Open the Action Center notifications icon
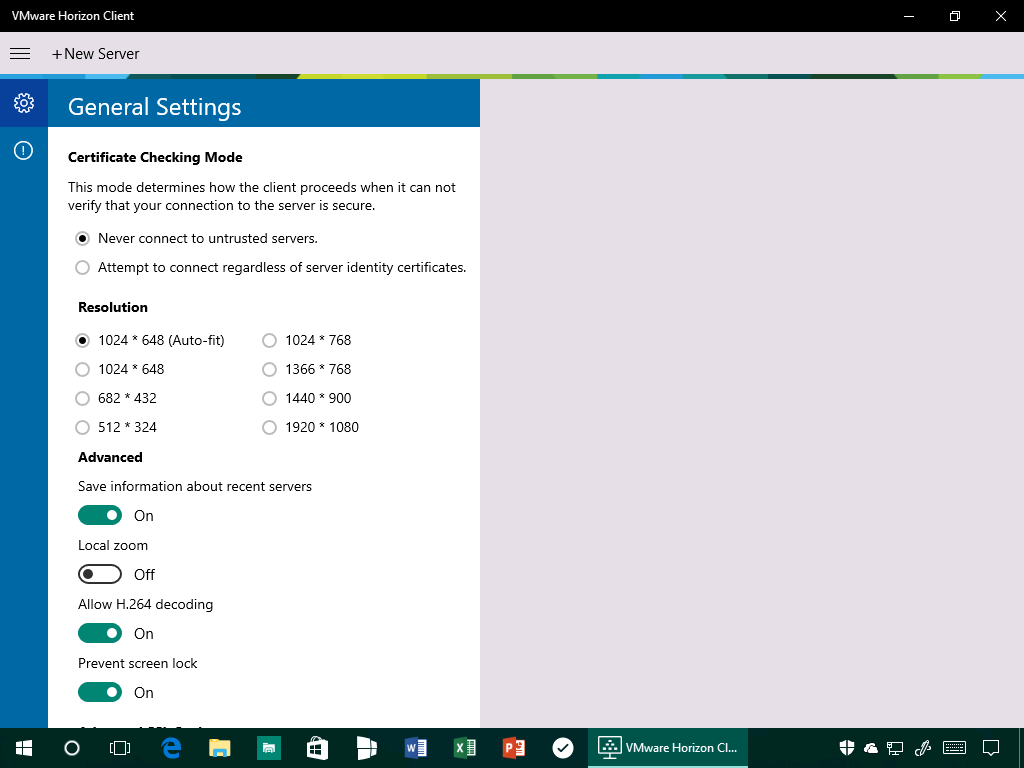This screenshot has width=1024, height=768. 991,748
